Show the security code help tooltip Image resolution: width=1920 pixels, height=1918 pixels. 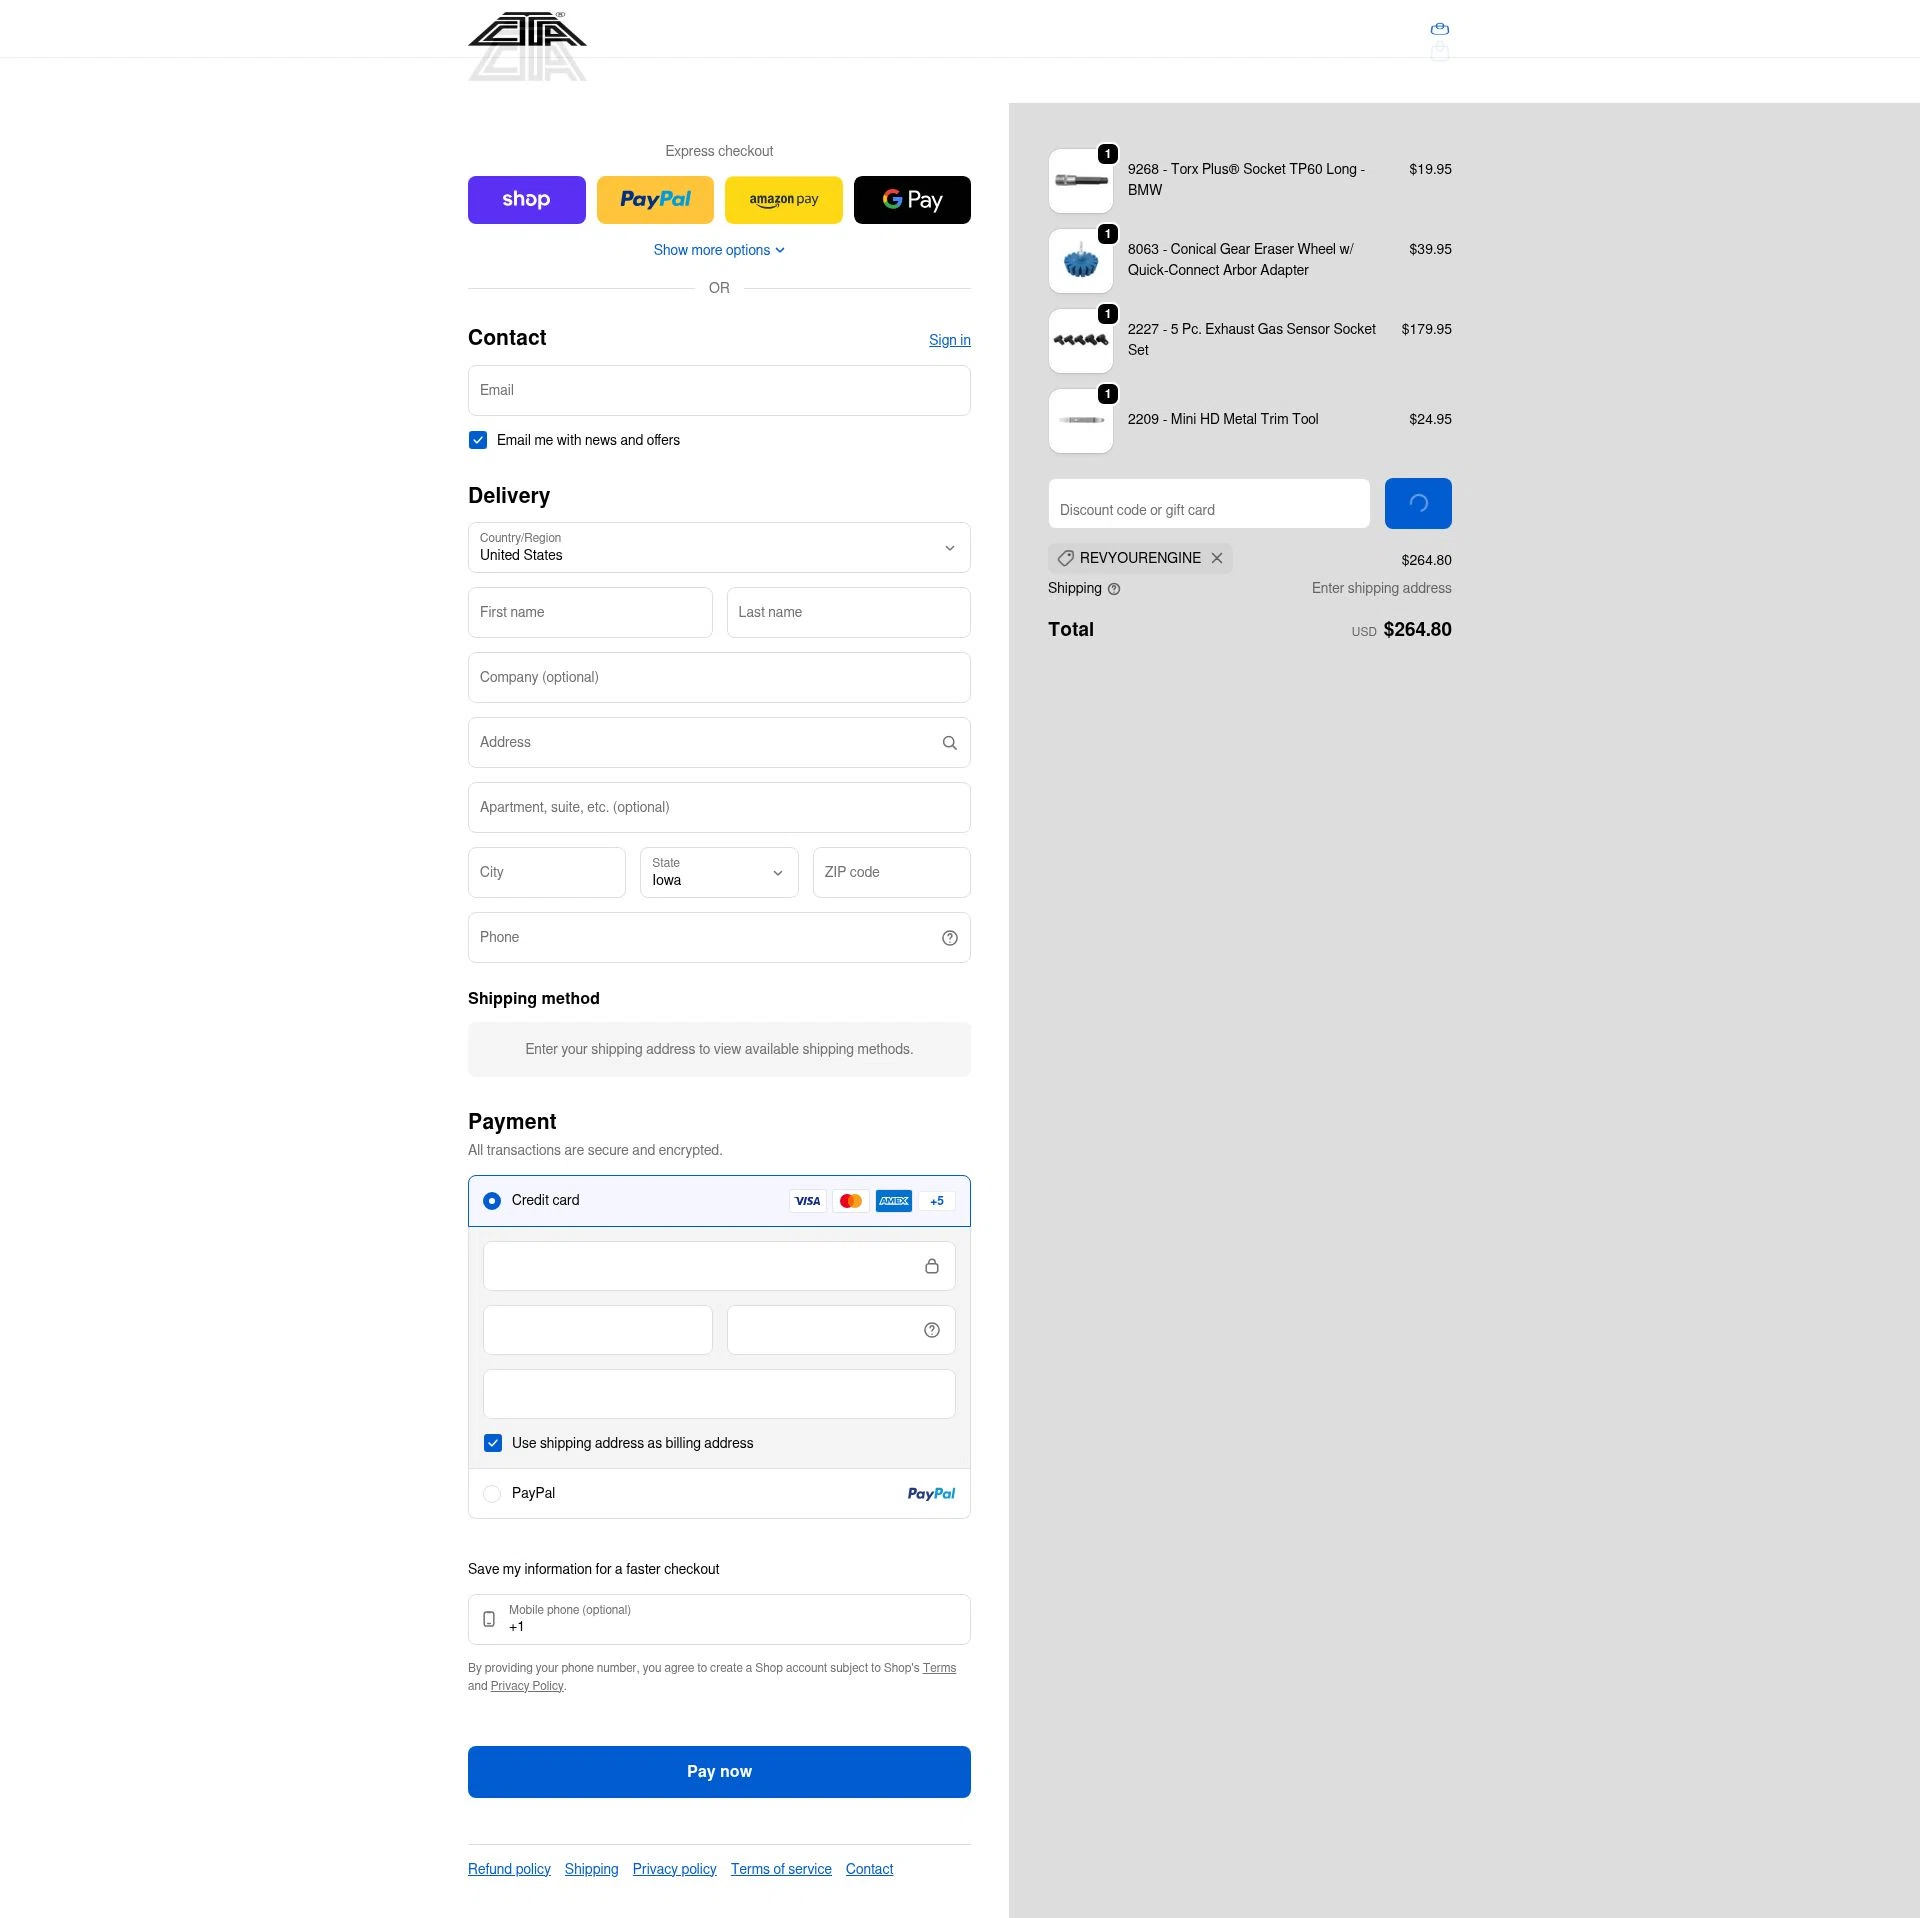[x=930, y=1329]
